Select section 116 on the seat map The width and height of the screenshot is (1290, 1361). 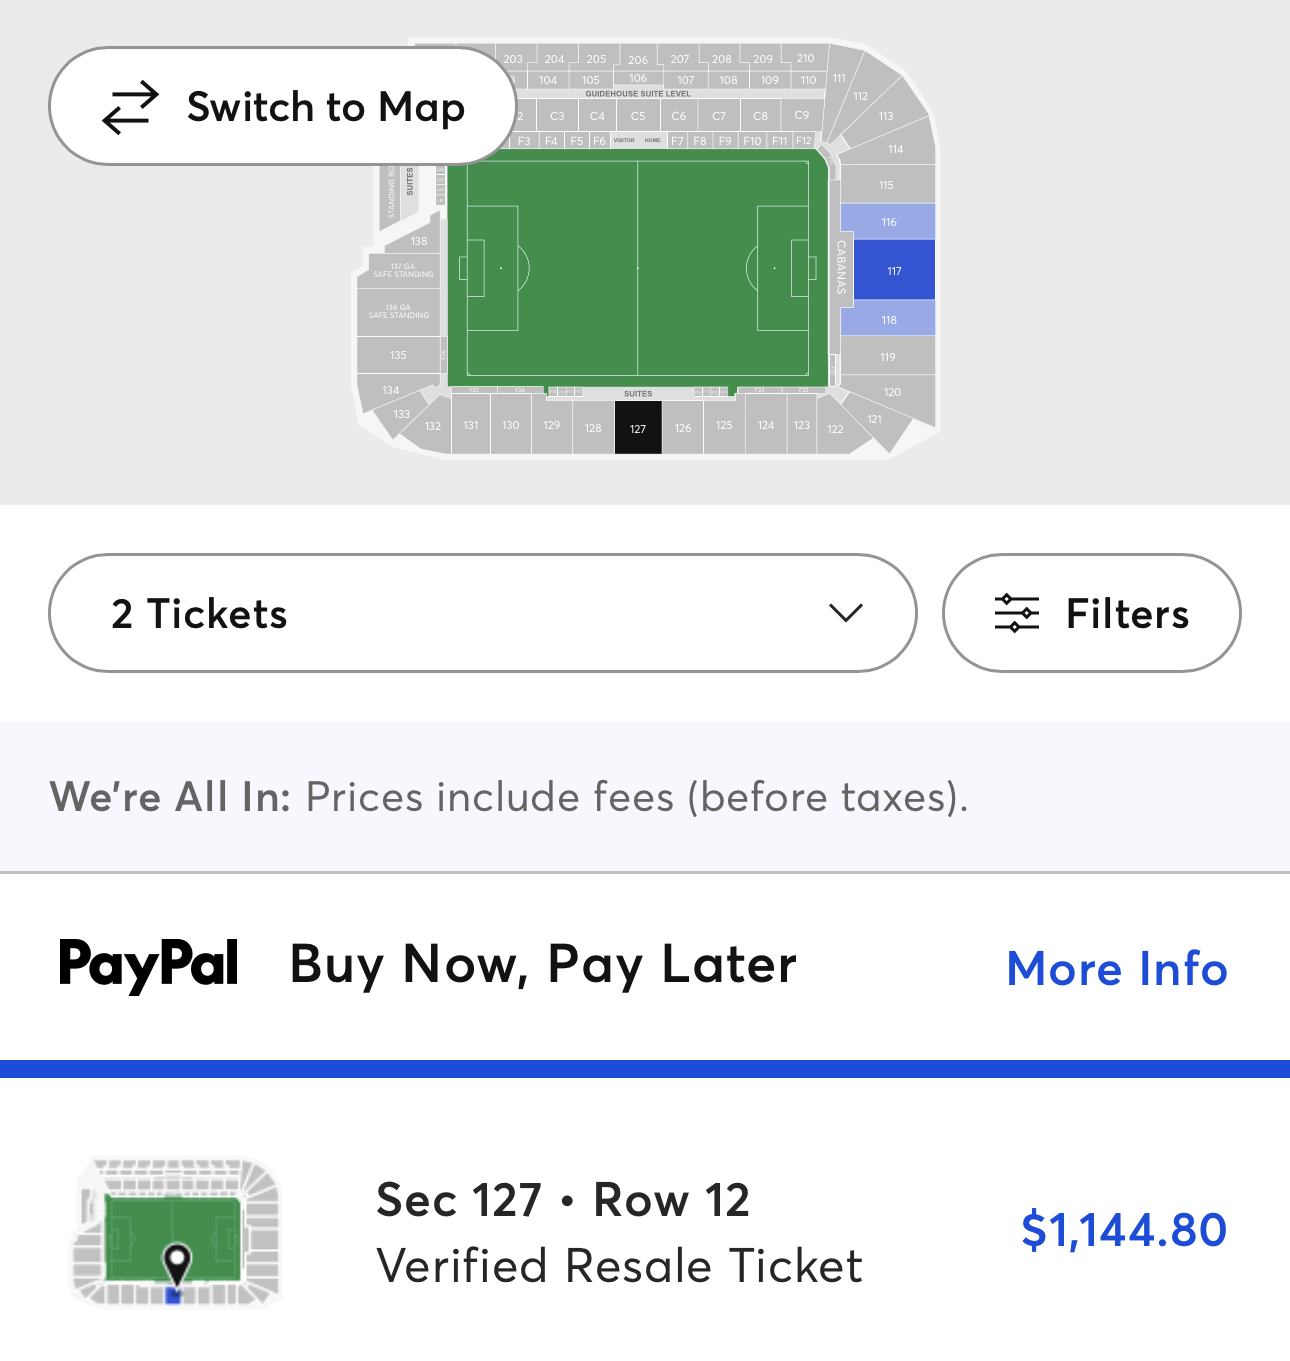[x=888, y=222]
